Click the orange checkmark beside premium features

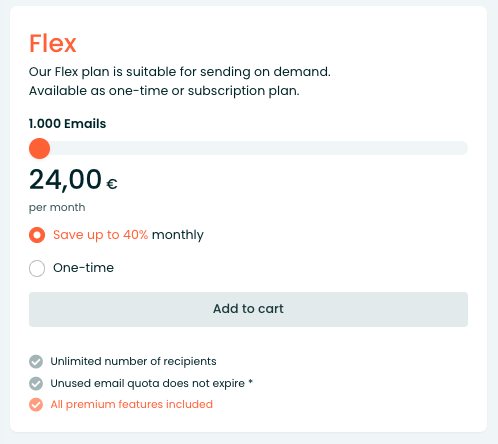tap(36, 405)
